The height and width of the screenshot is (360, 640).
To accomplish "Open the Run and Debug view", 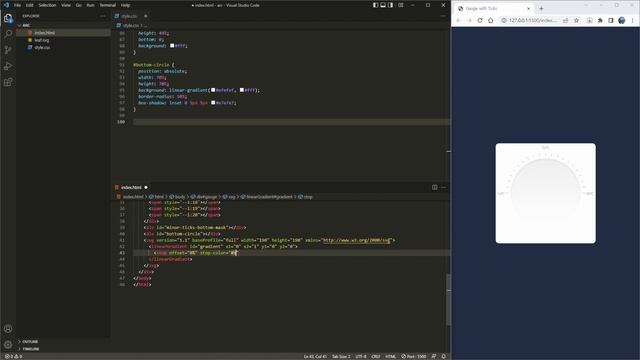I will (8, 66).
